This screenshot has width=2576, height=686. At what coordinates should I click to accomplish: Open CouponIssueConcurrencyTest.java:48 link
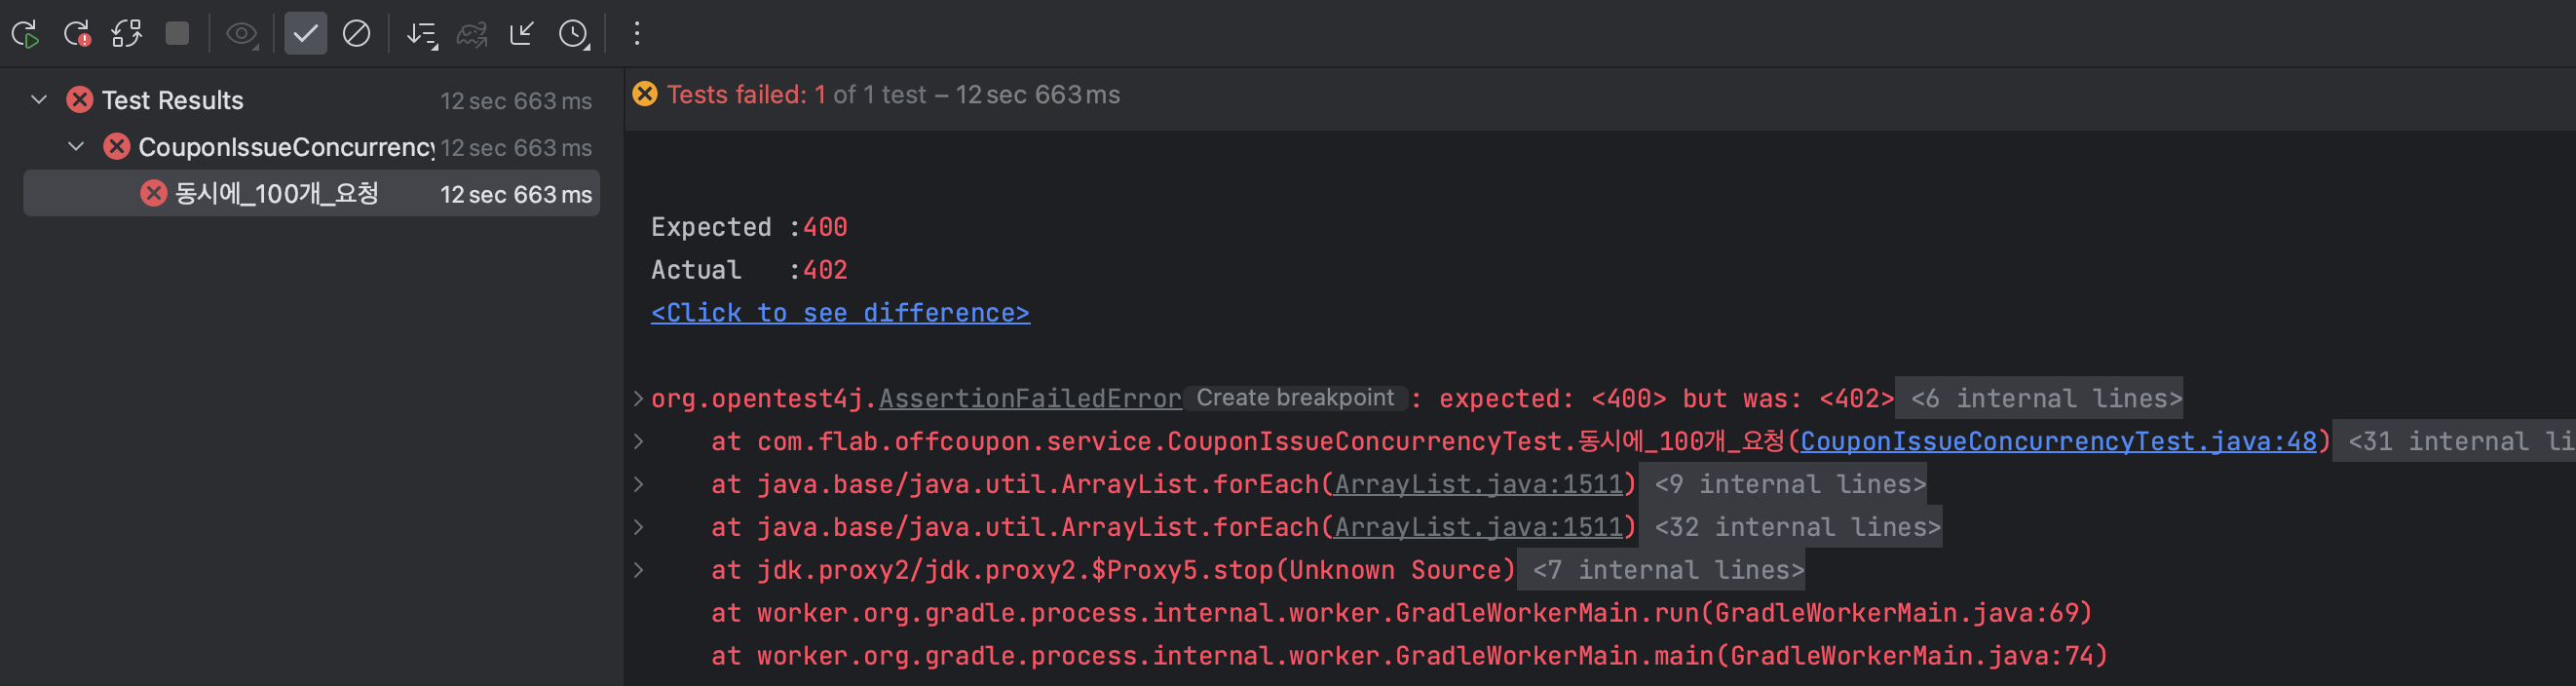(x=2058, y=442)
